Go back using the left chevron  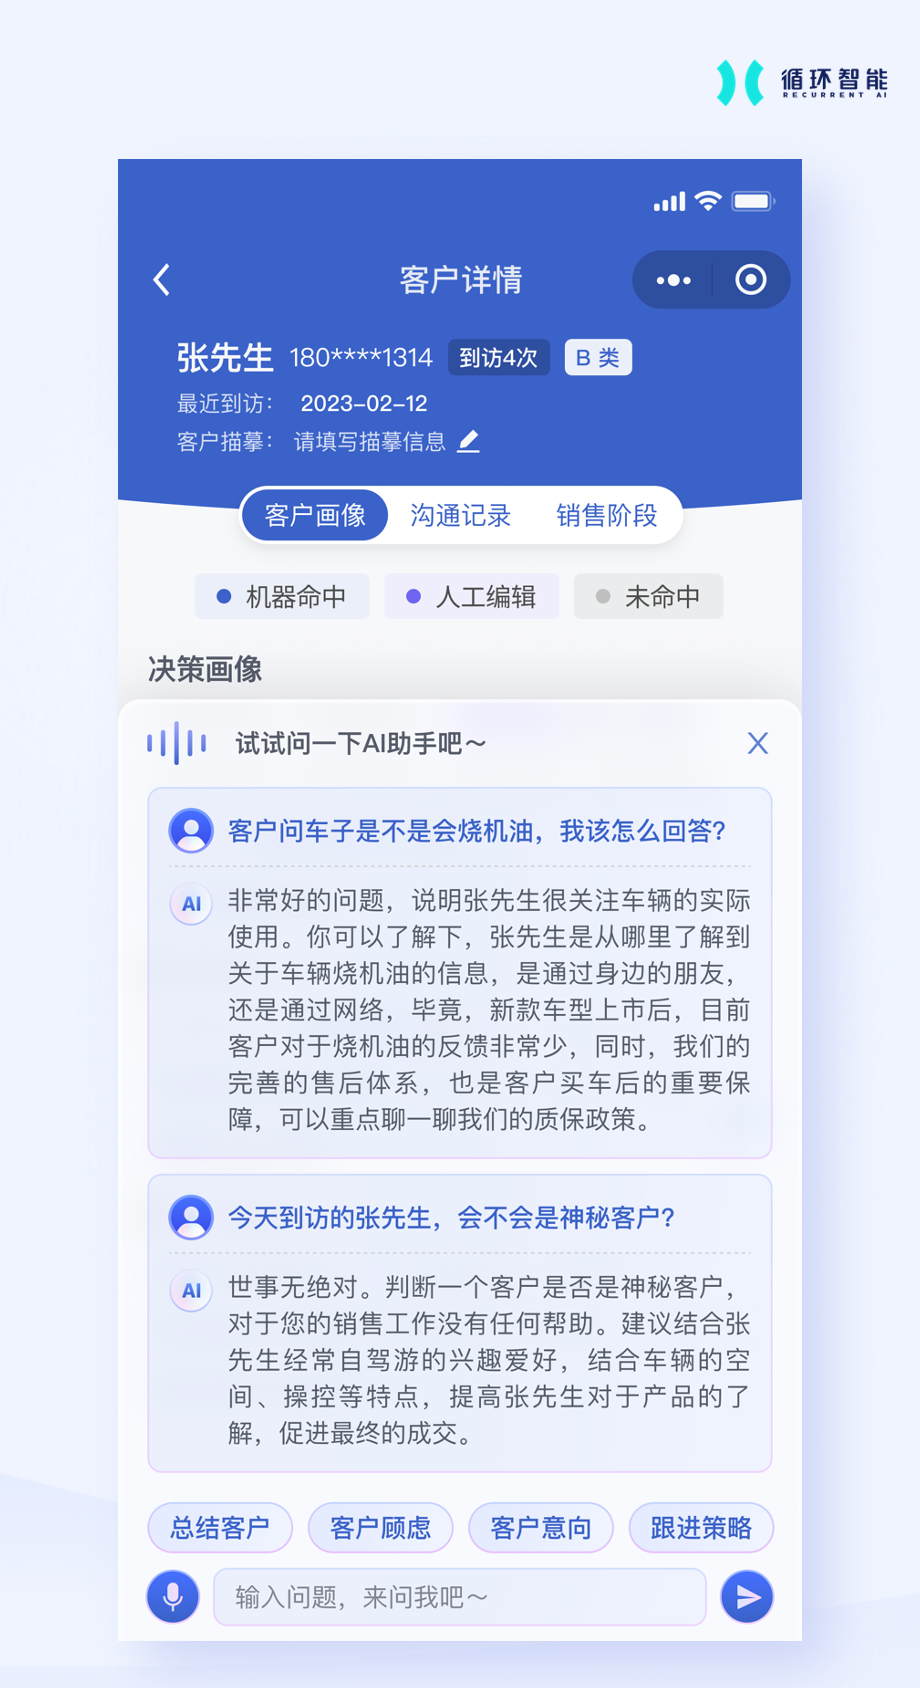coord(162,279)
